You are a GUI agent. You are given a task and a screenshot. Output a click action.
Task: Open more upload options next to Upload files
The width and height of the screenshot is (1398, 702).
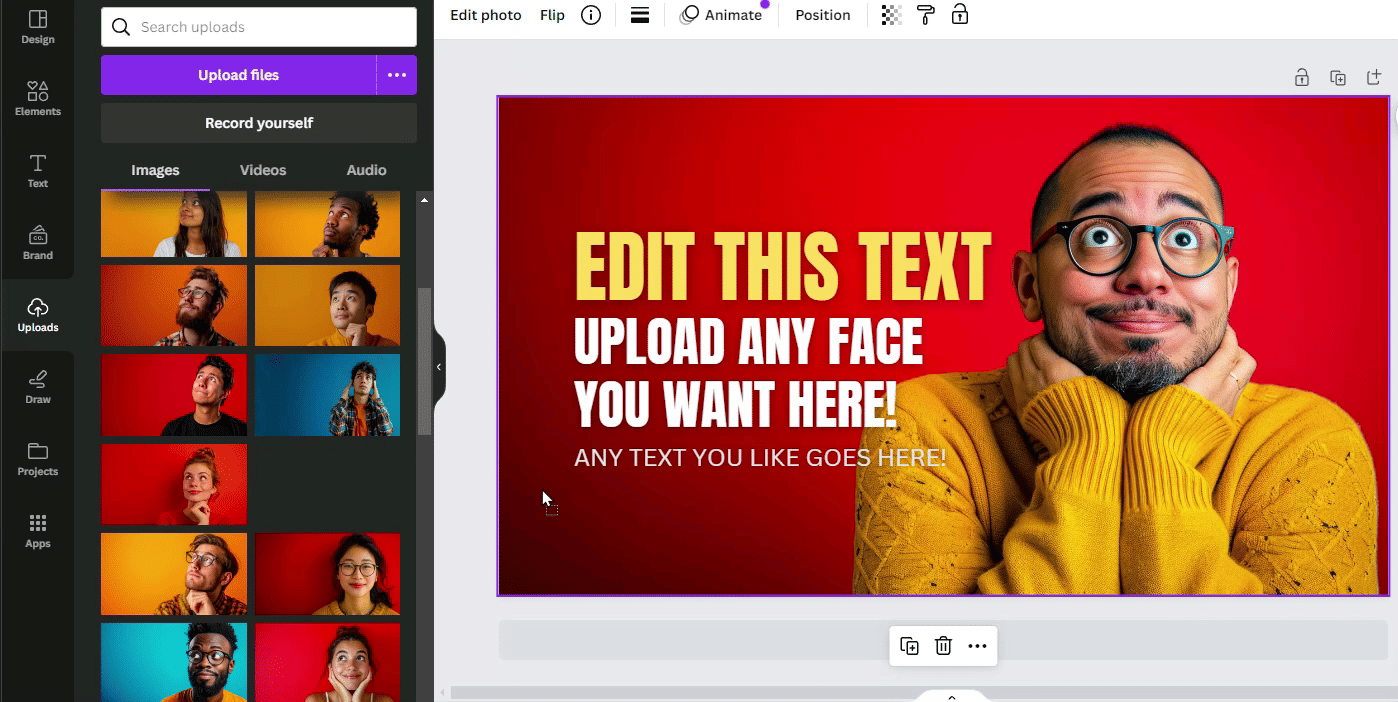point(397,75)
